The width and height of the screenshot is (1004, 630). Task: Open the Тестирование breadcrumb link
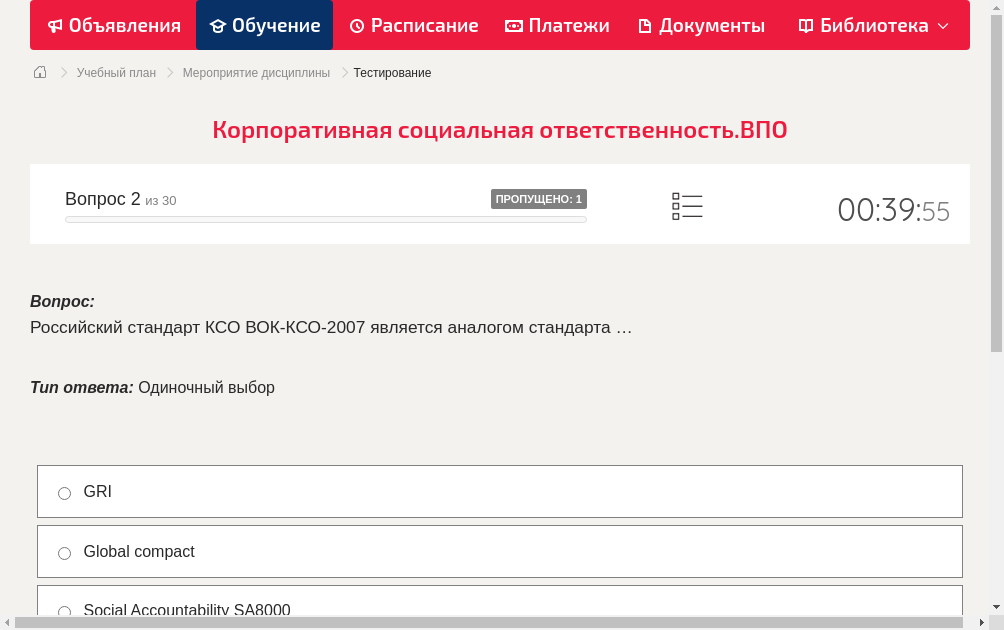[x=391, y=72]
